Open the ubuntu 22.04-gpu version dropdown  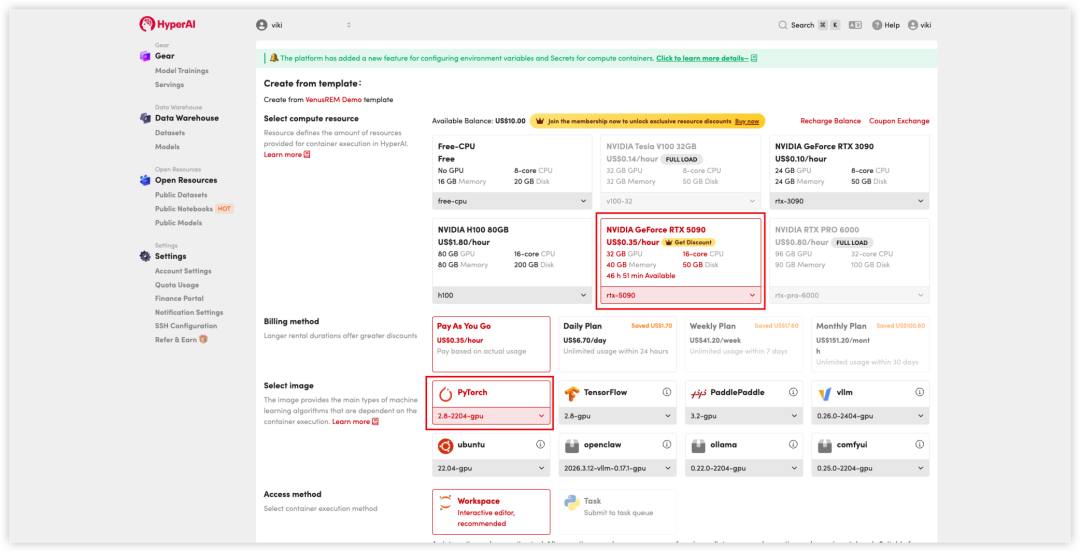click(x=491, y=468)
